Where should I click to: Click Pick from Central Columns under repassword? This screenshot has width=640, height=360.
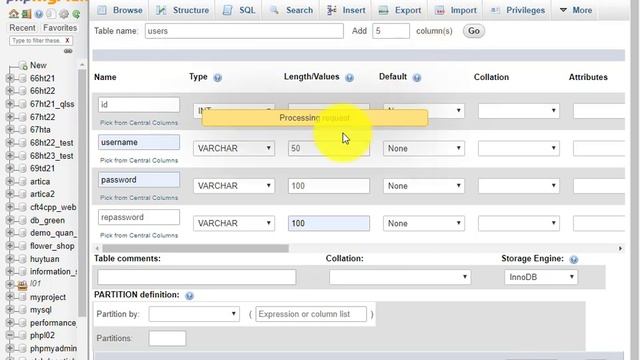(x=139, y=236)
